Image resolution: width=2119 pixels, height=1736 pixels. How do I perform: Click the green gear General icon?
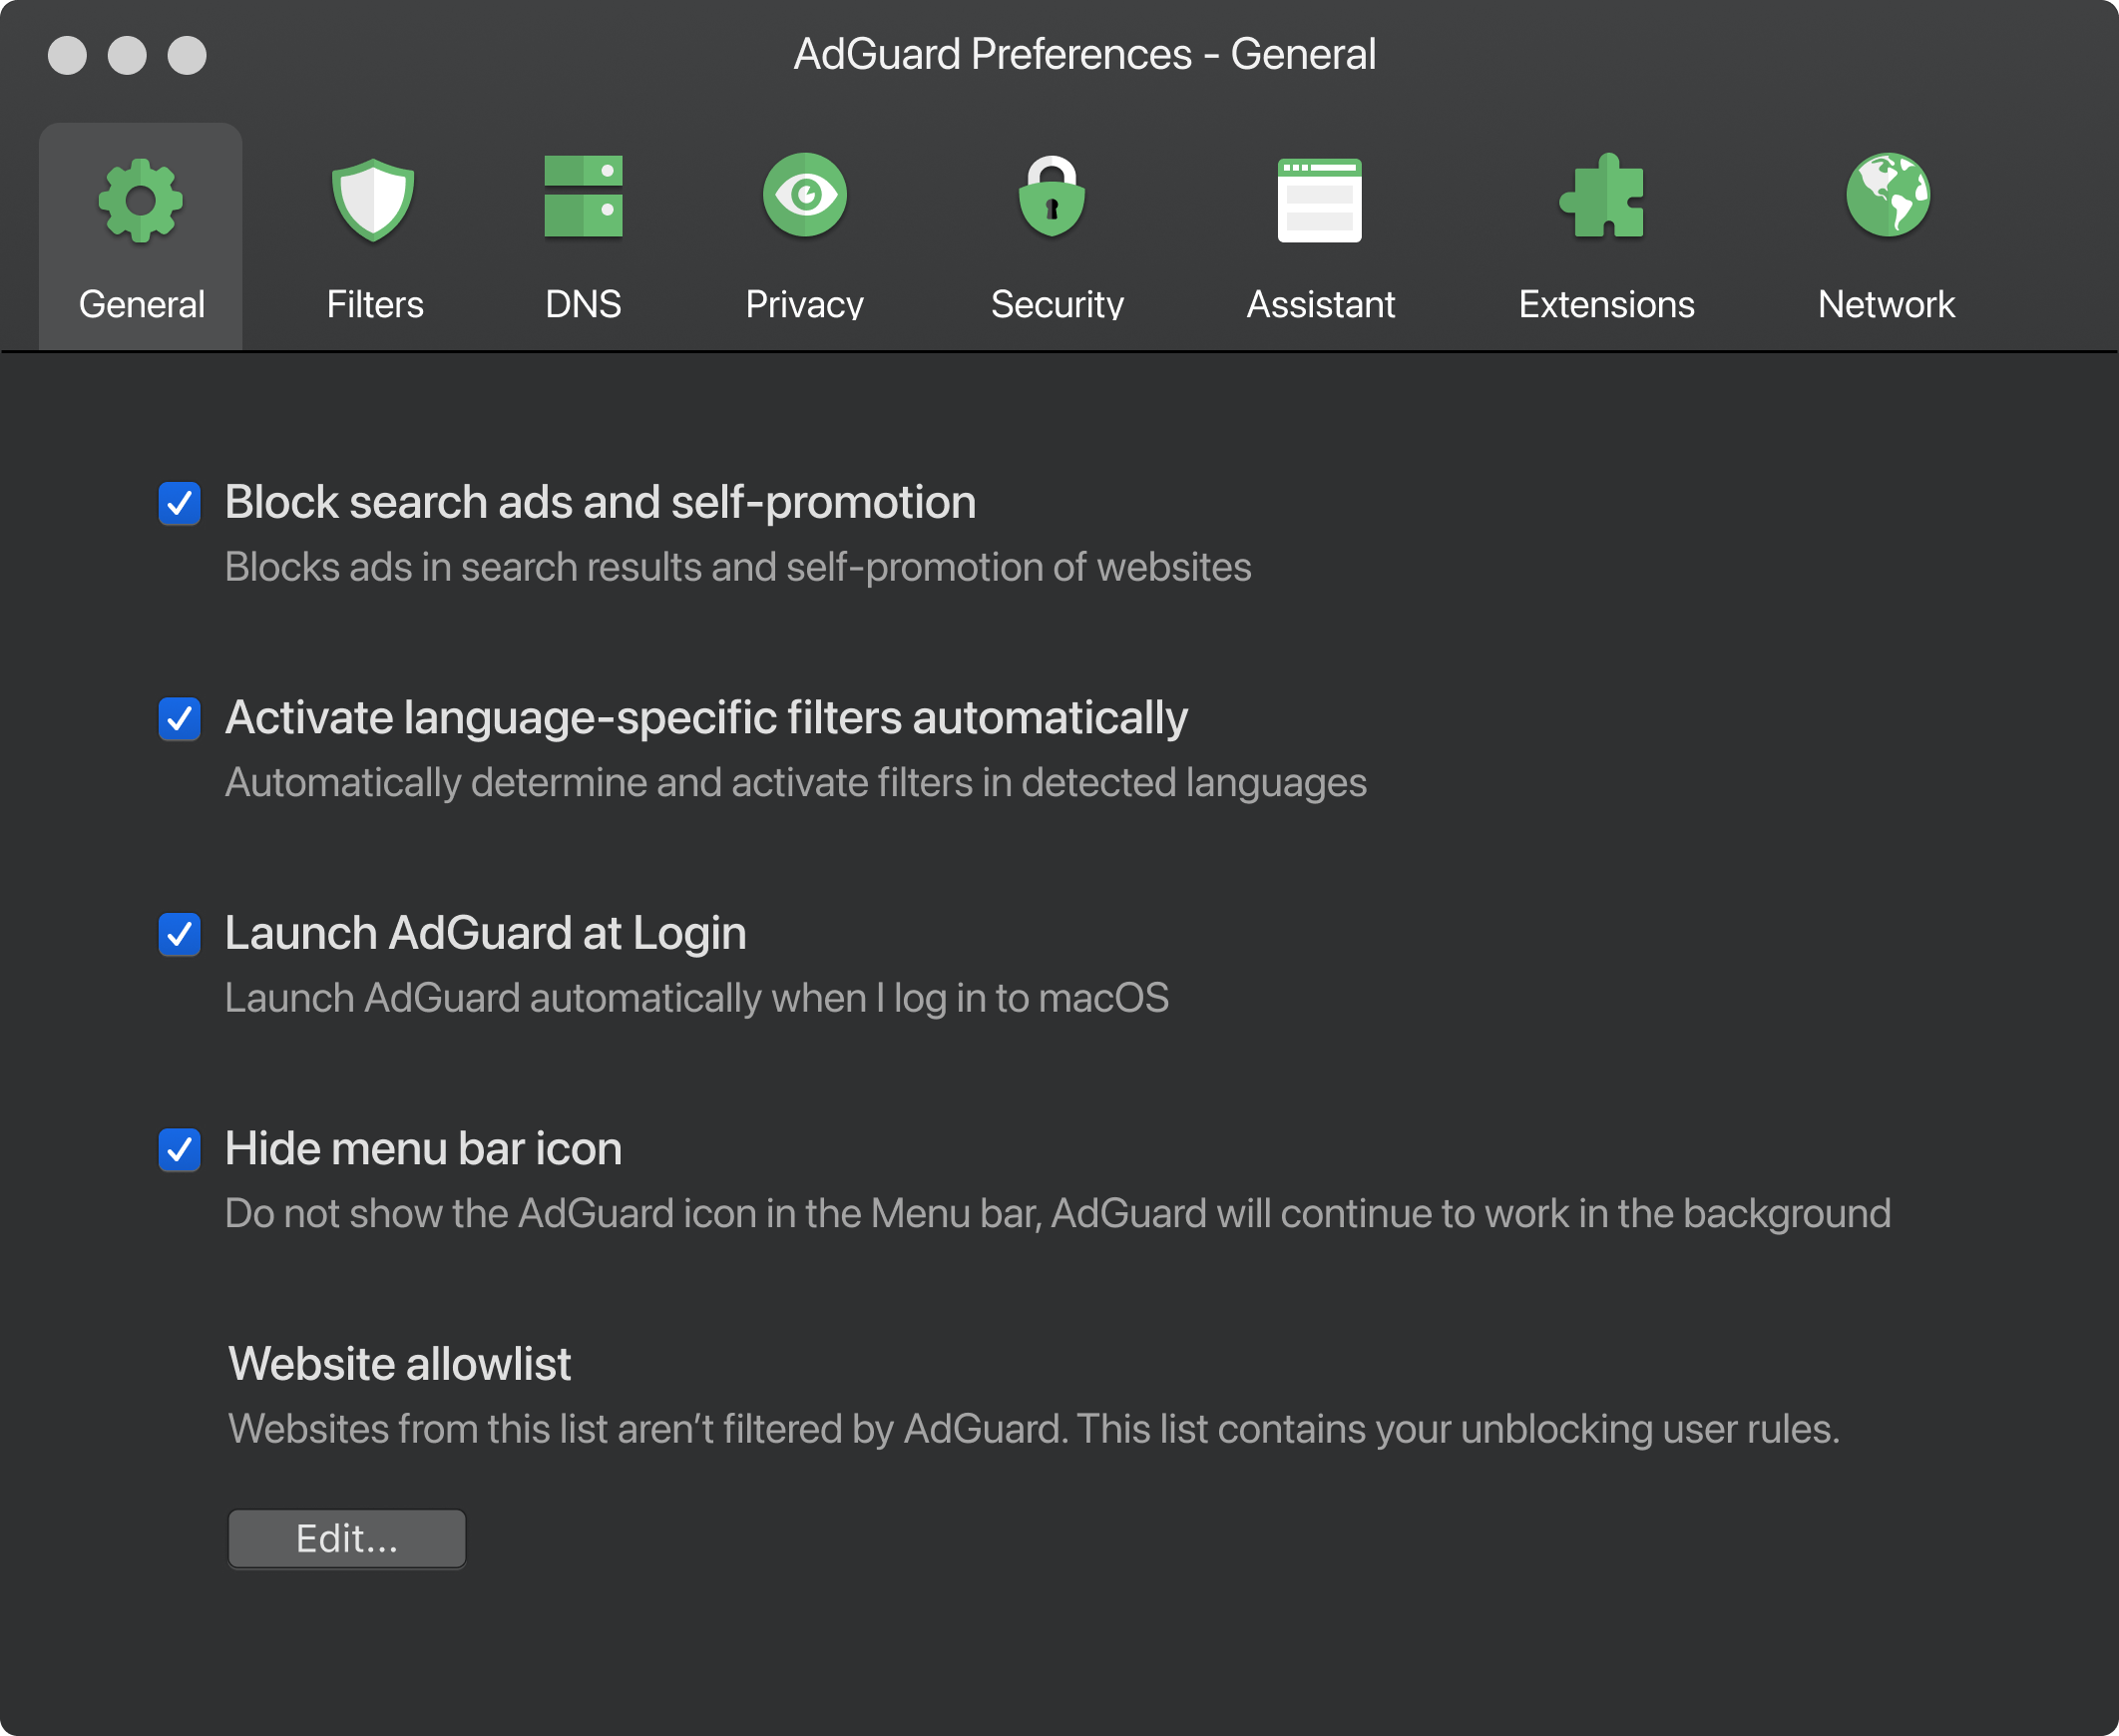click(x=140, y=200)
